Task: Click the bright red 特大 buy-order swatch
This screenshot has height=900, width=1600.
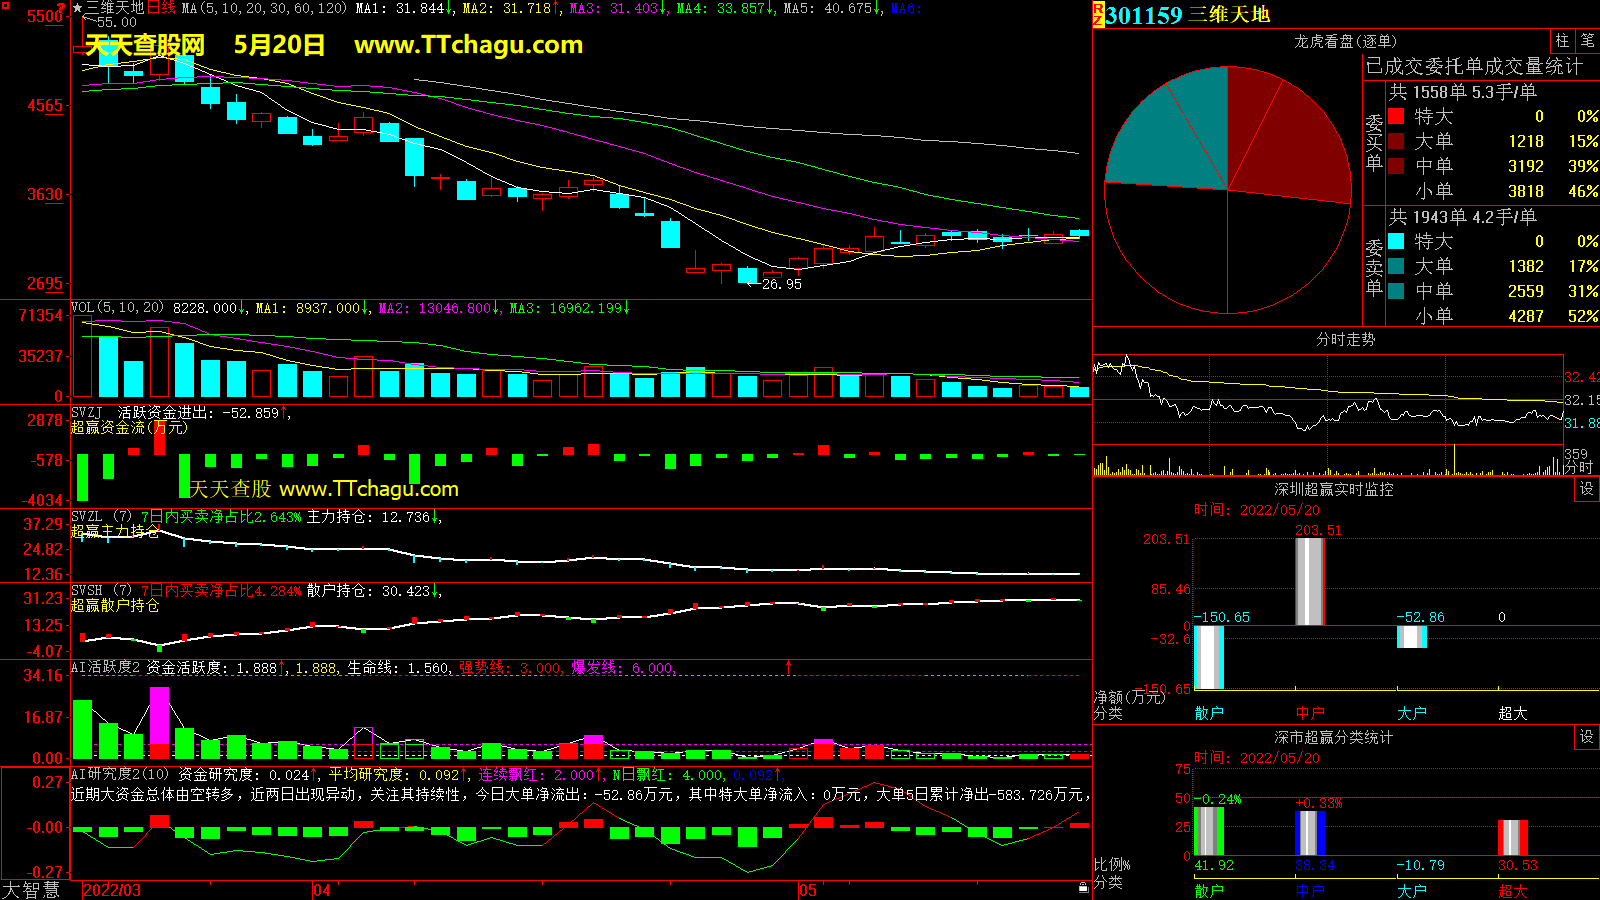Action: tap(1396, 116)
